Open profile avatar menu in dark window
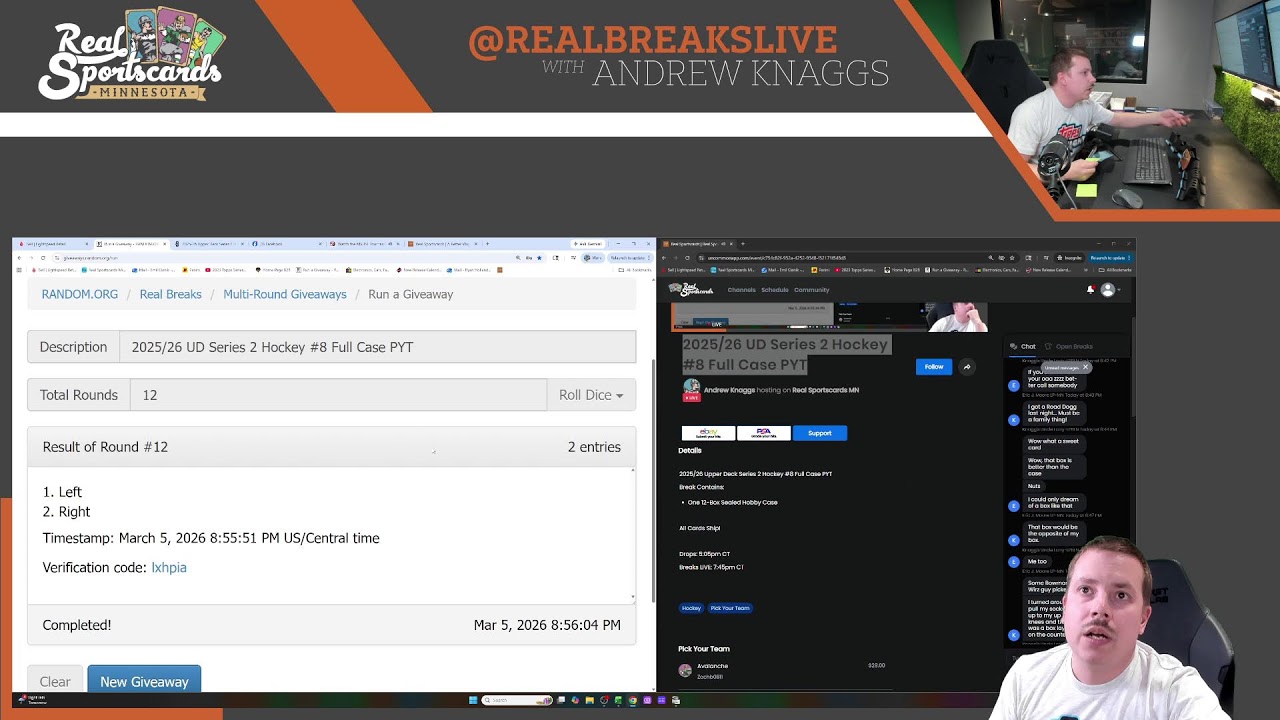 (1108, 290)
